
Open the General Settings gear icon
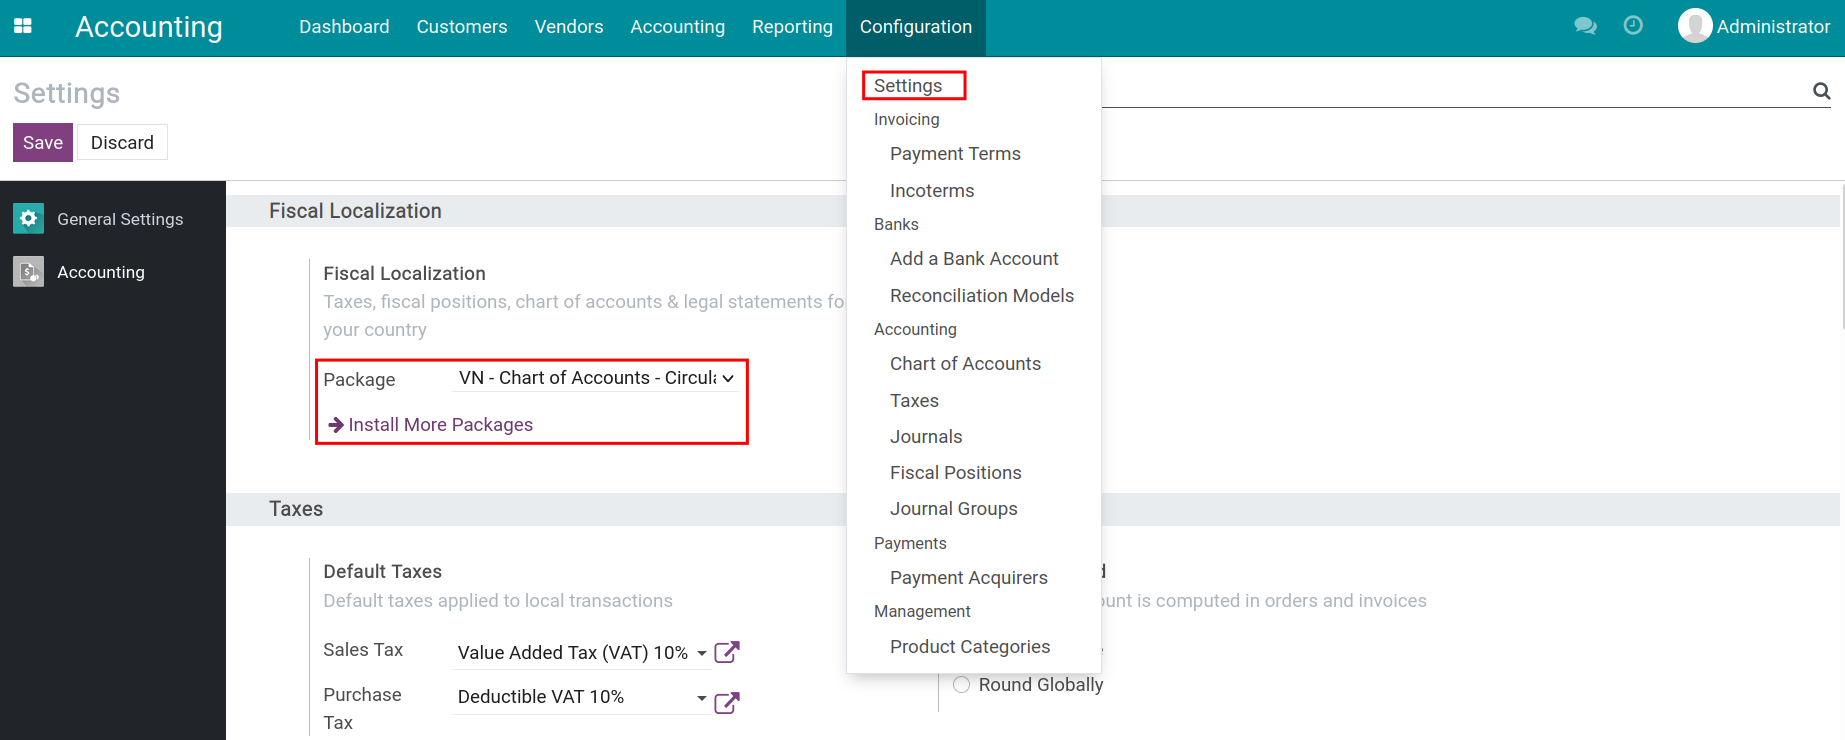point(28,218)
